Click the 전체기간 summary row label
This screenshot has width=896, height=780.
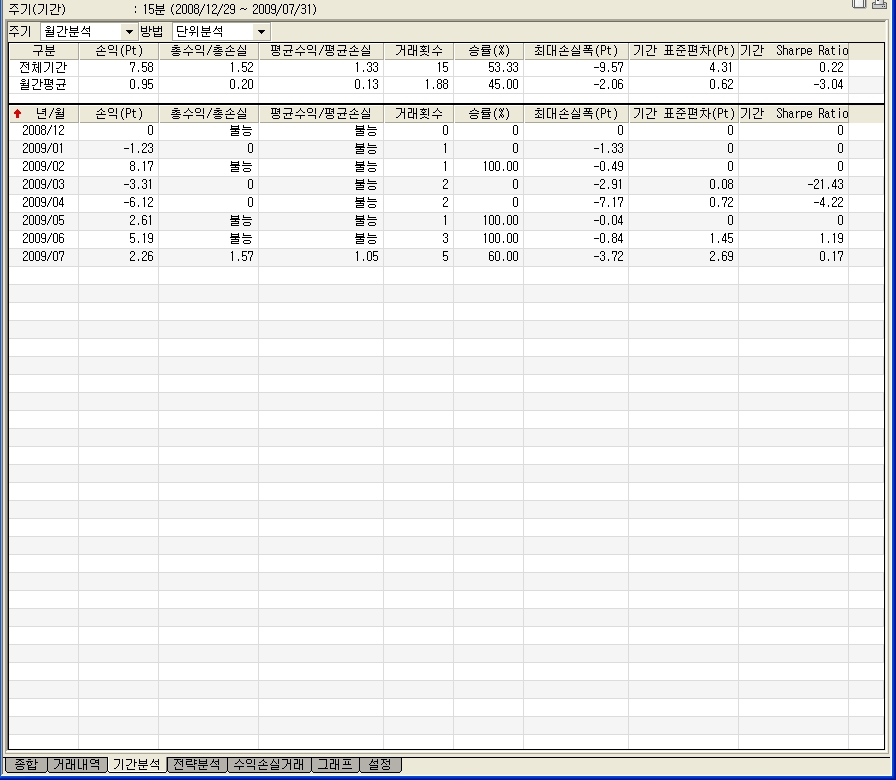tap(43, 67)
